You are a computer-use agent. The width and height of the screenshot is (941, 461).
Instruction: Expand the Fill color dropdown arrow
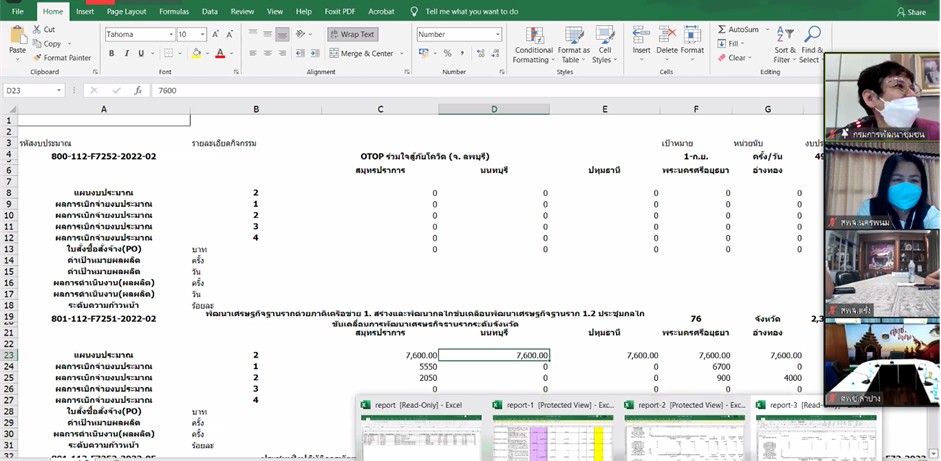coord(206,53)
